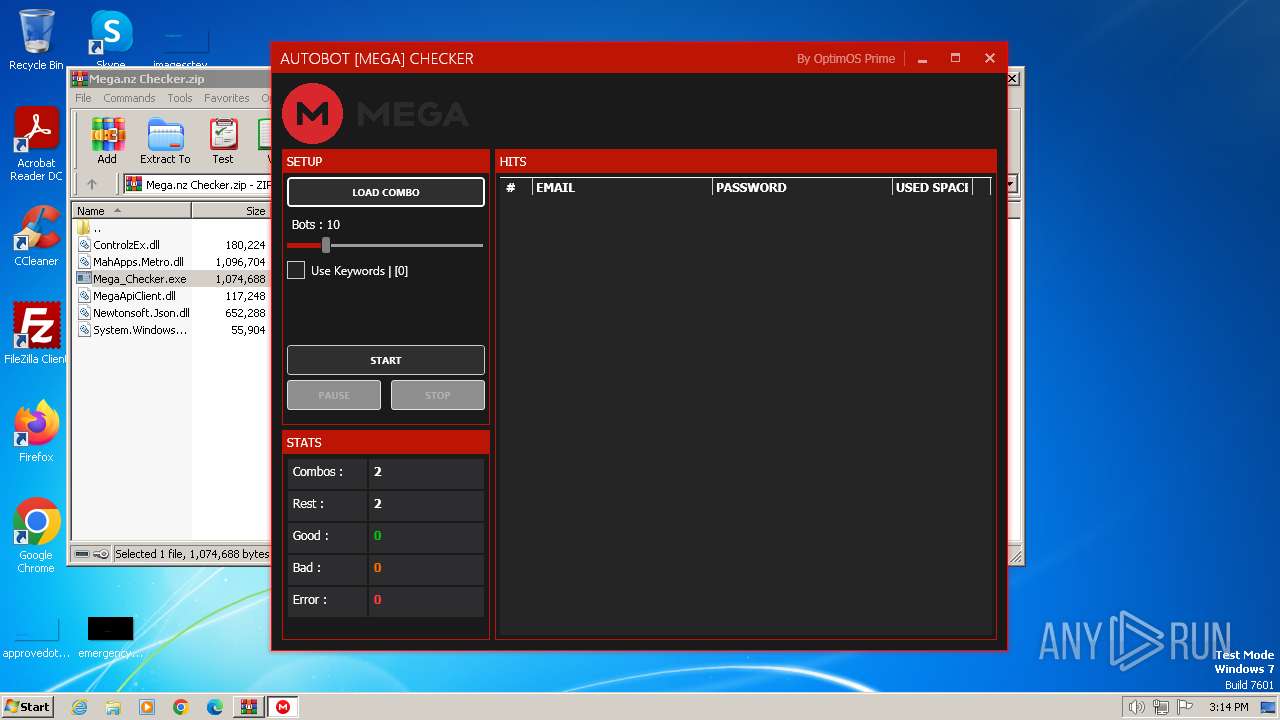The width and height of the screenshot is (1280, 720).
Task: Switch to WinRAR taskbar button
Action: [249, 707]
